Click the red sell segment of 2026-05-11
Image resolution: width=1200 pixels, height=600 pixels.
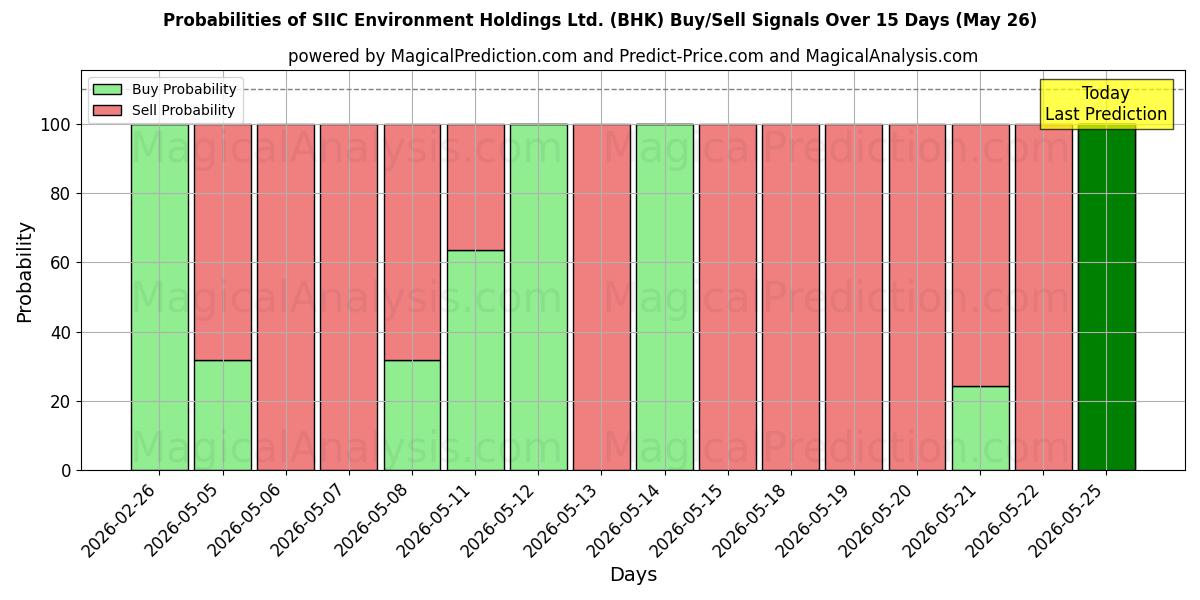tap(475, 187)
